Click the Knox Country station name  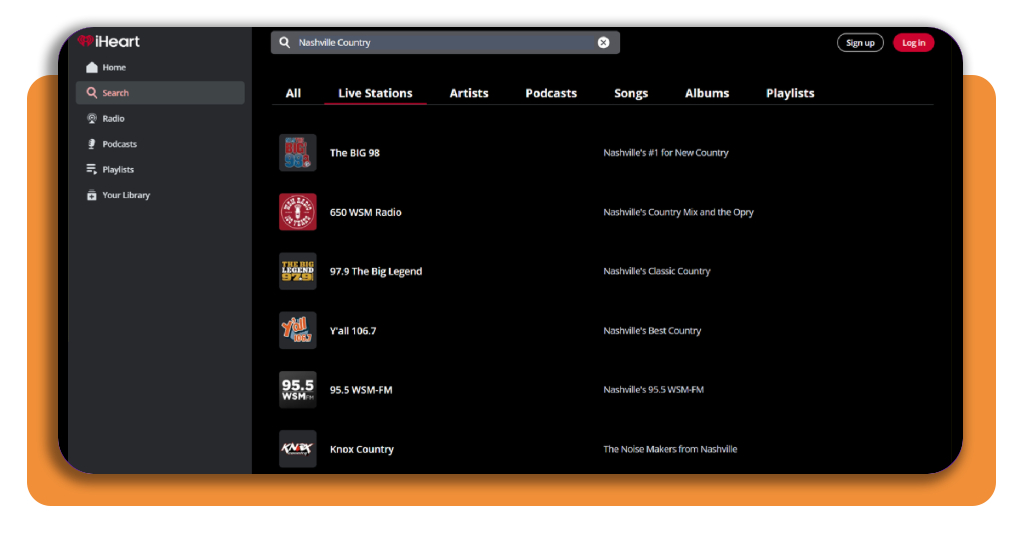pyautogui.click(x=362, y=449)
